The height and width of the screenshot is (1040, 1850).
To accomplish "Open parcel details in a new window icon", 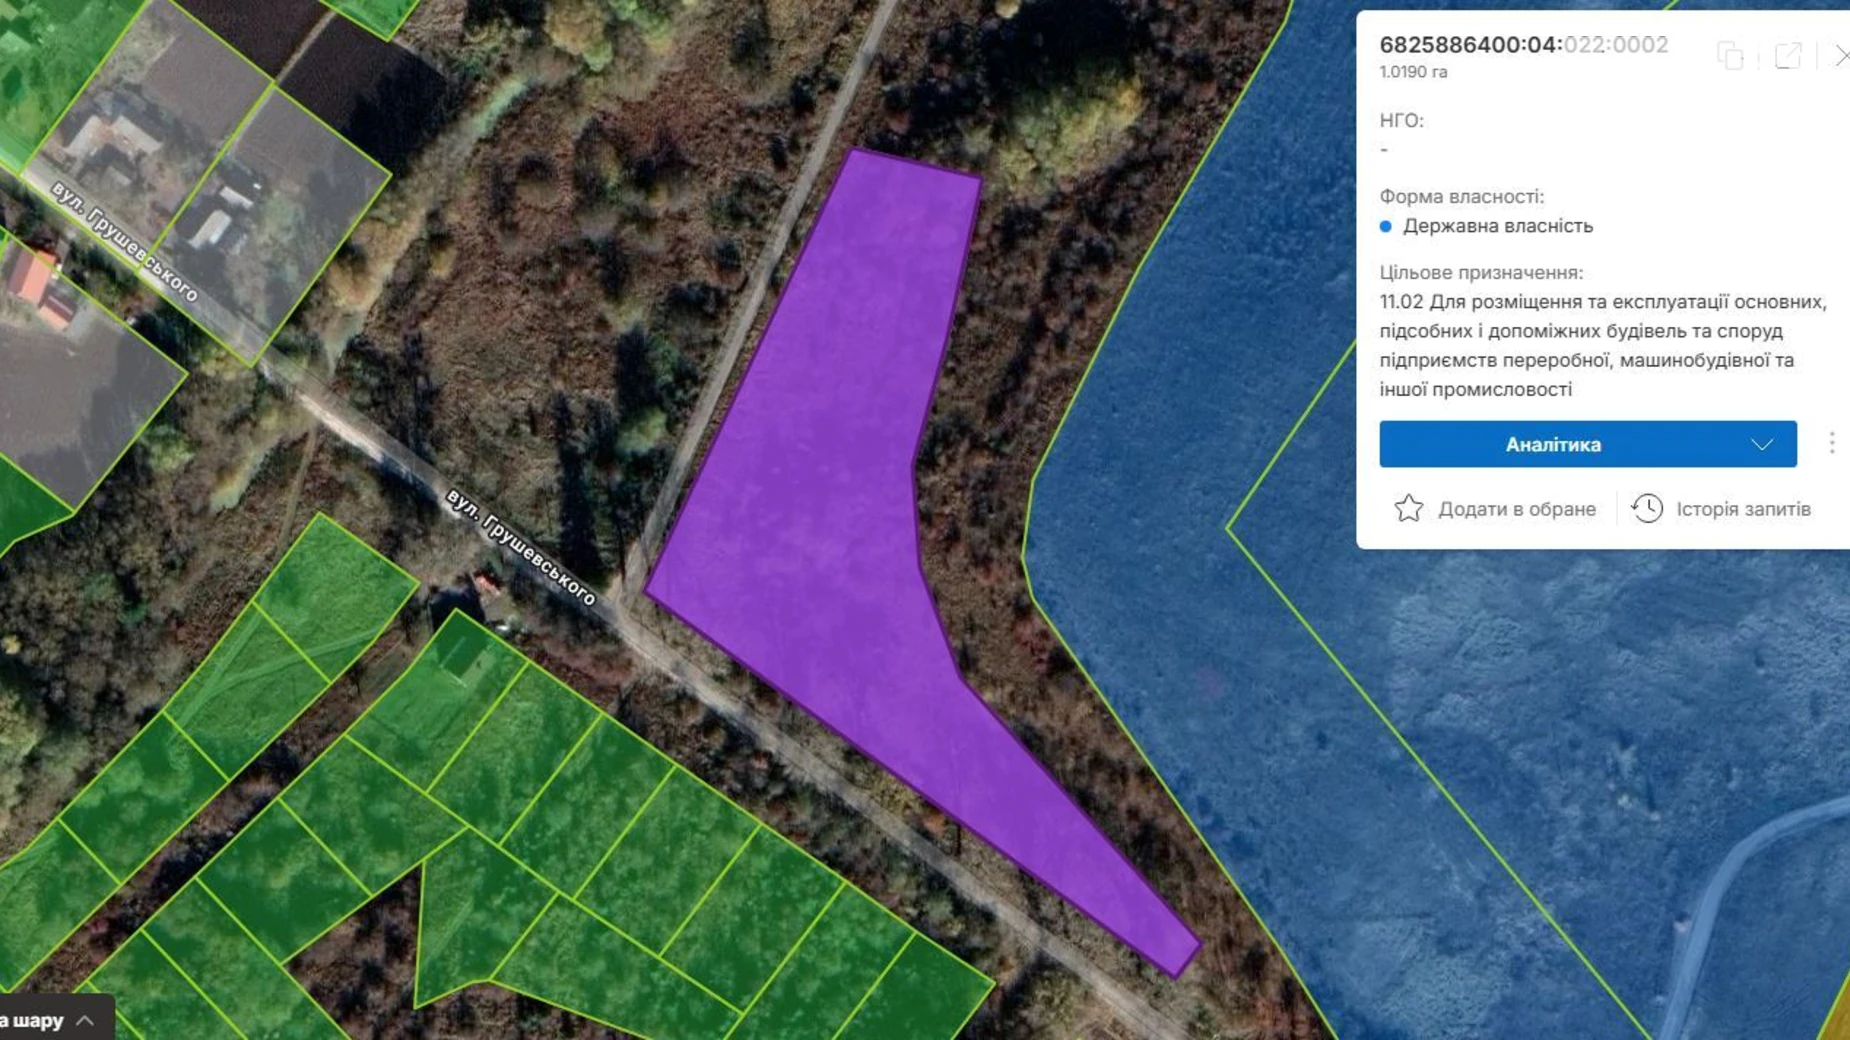I will 1787,56.
